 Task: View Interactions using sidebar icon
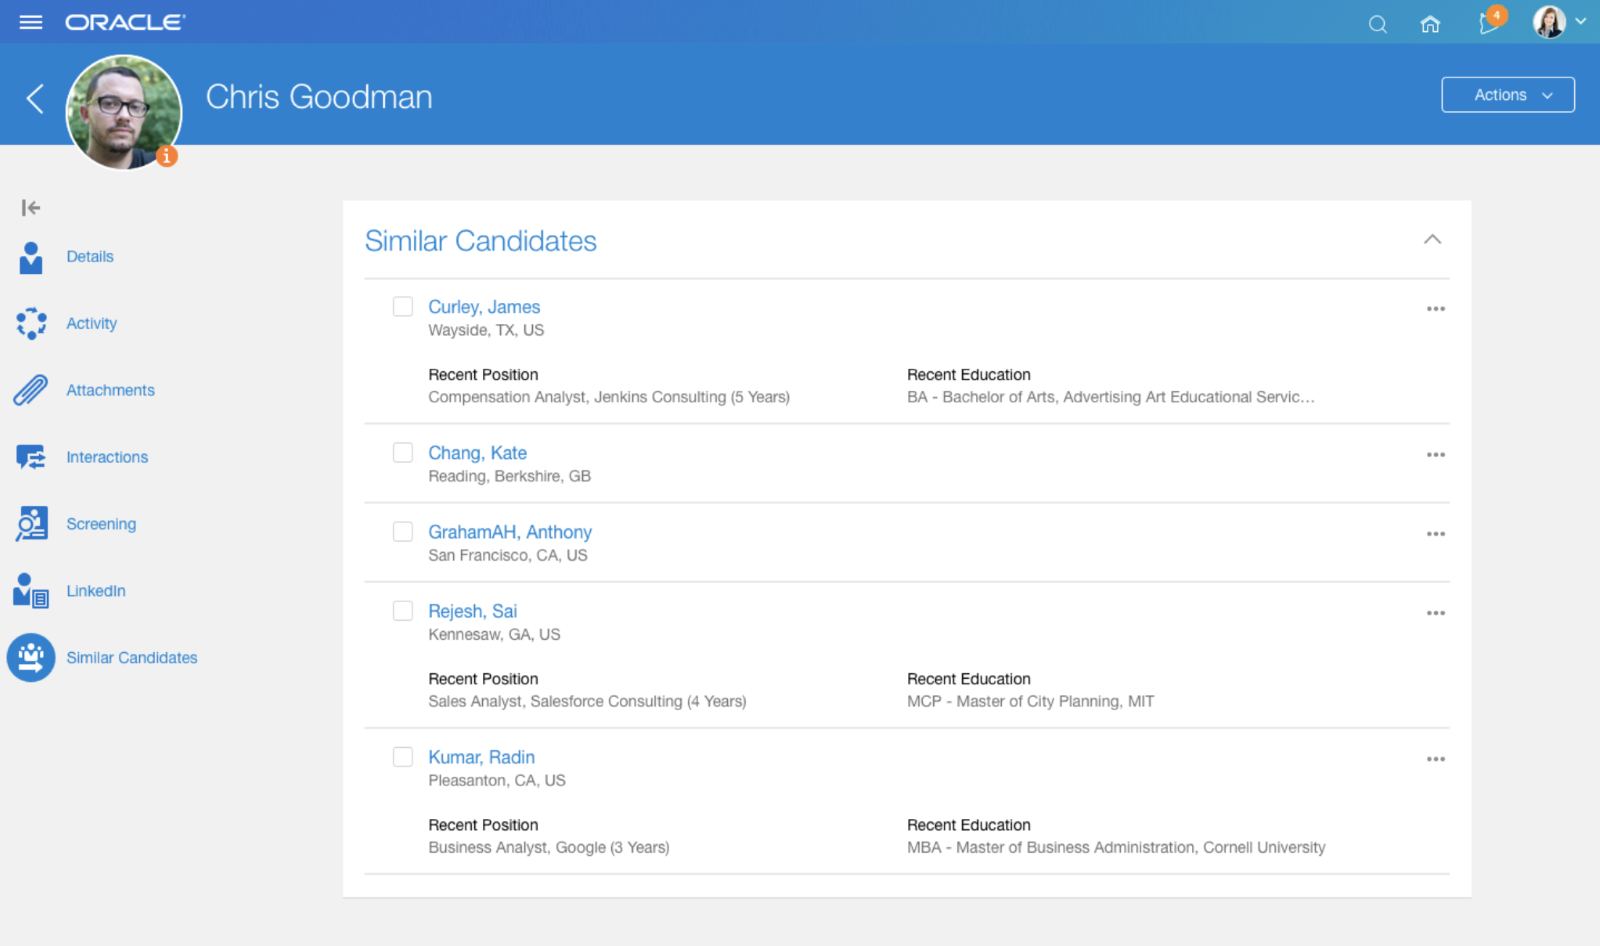coord(31,457)
